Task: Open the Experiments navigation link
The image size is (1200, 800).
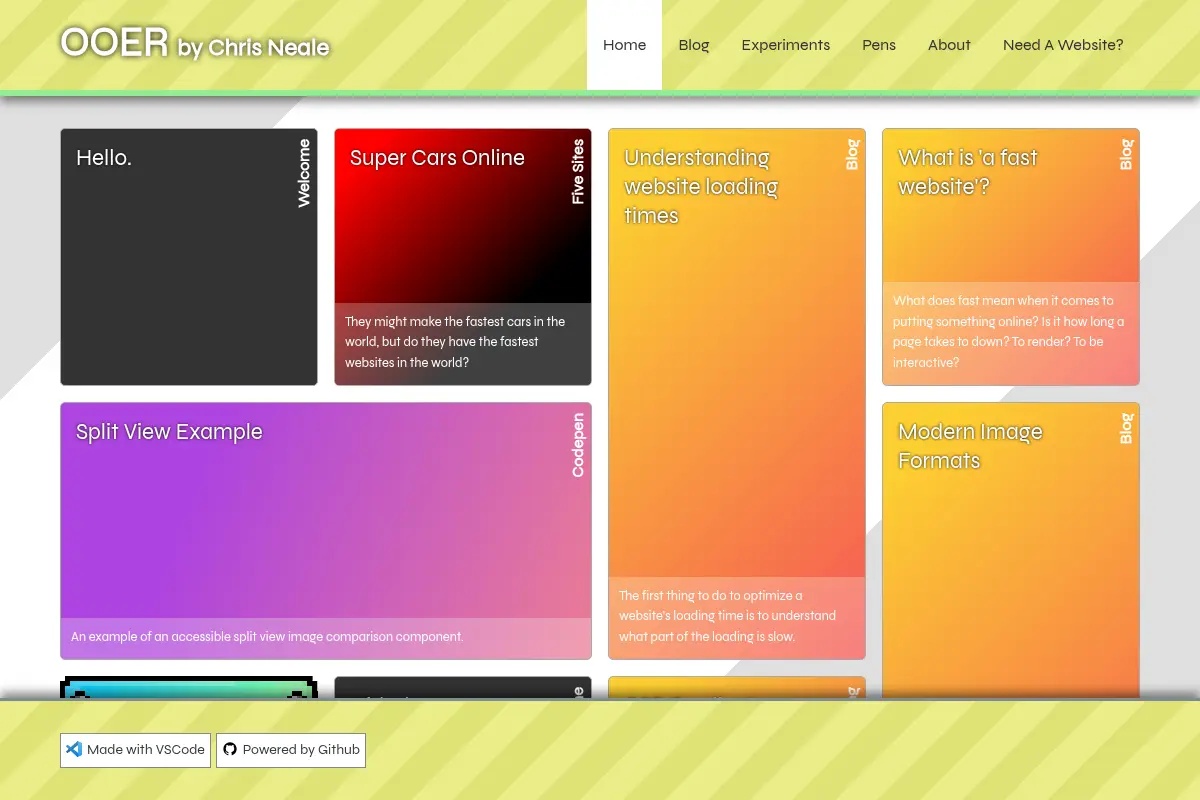Action: coord(786,45)
